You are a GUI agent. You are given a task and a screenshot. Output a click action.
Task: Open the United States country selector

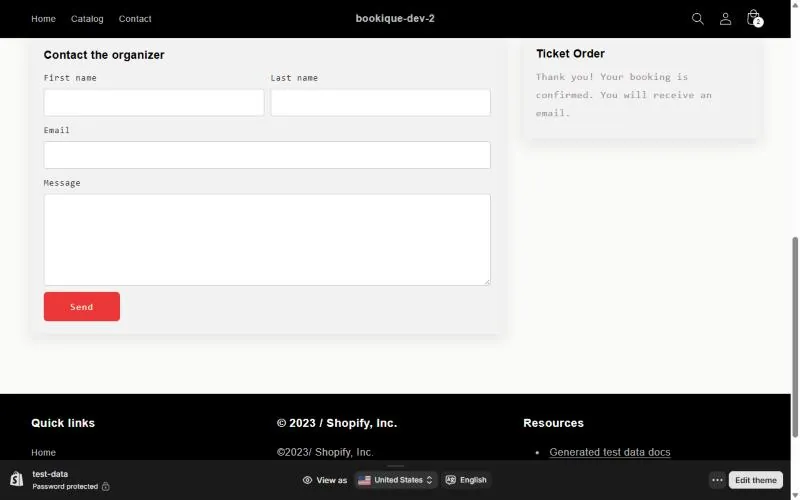395,480
